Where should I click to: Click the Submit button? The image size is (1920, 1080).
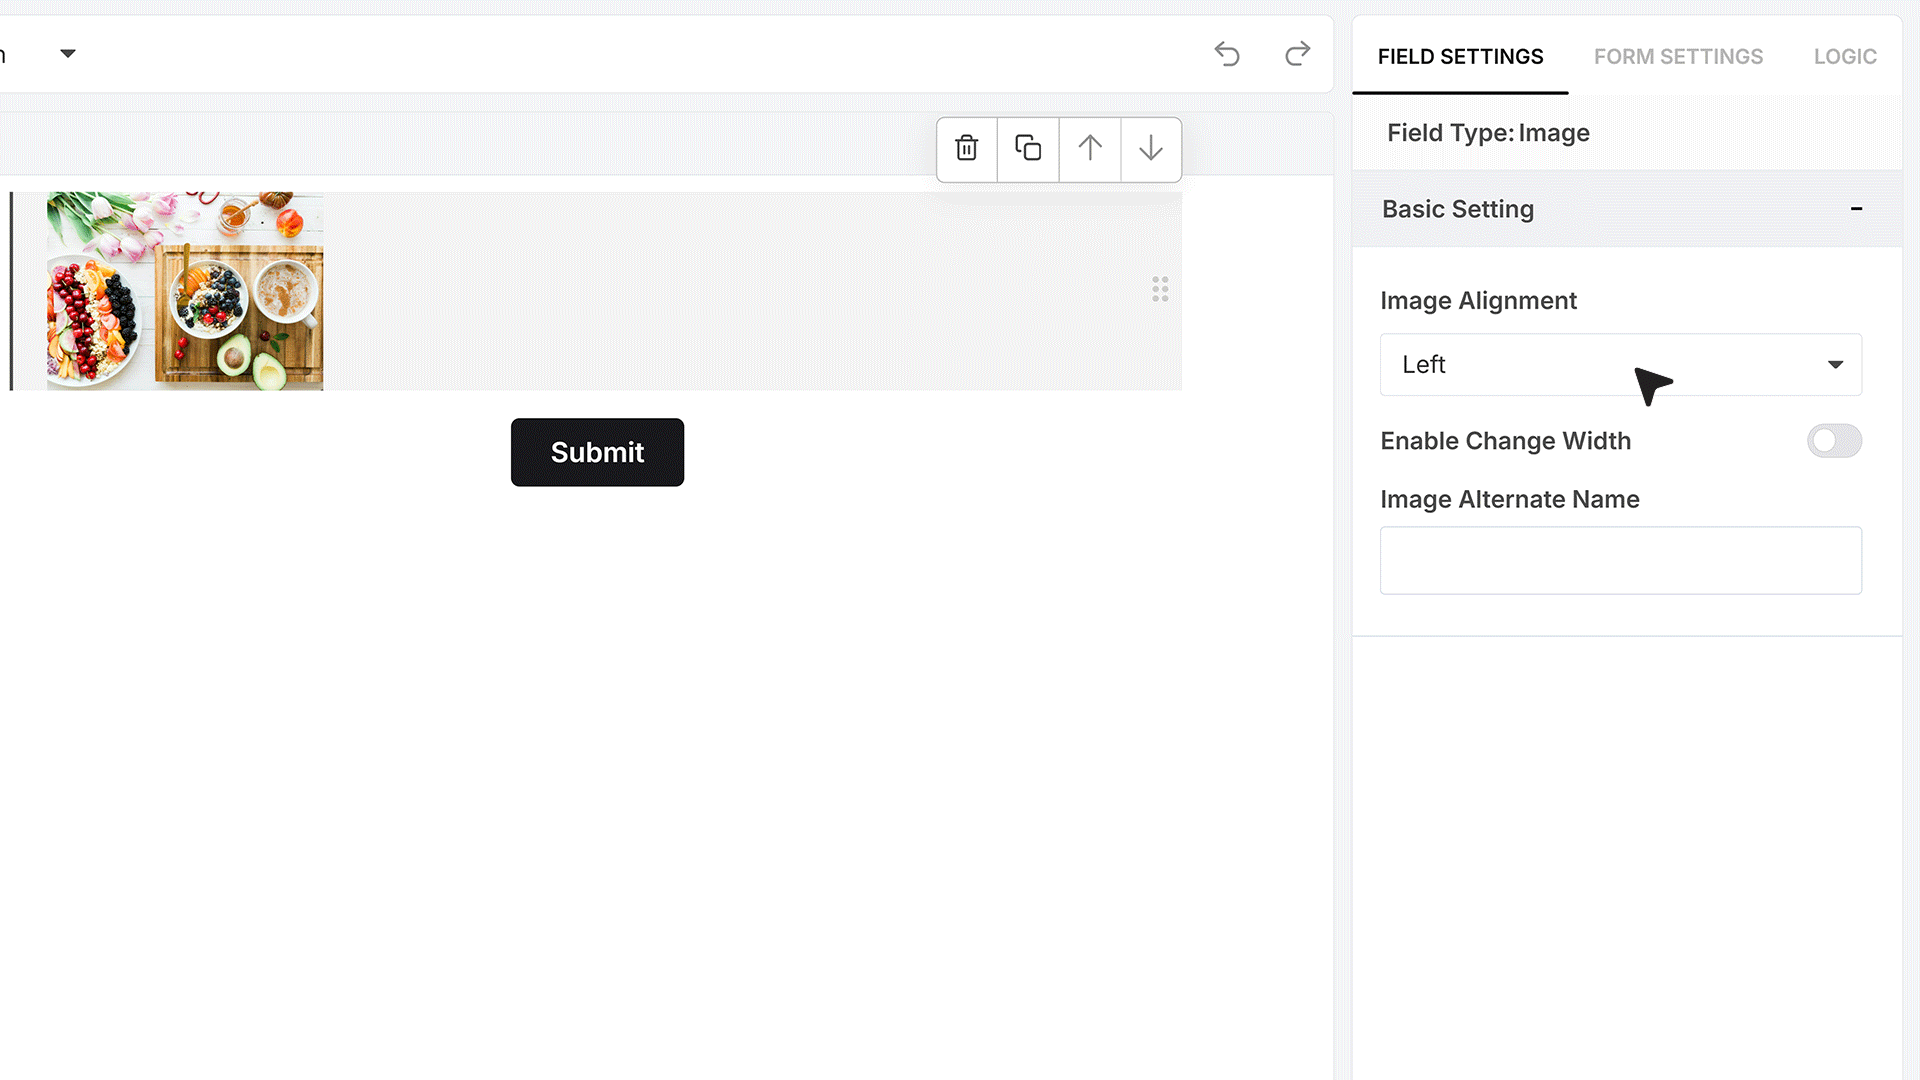597,453
